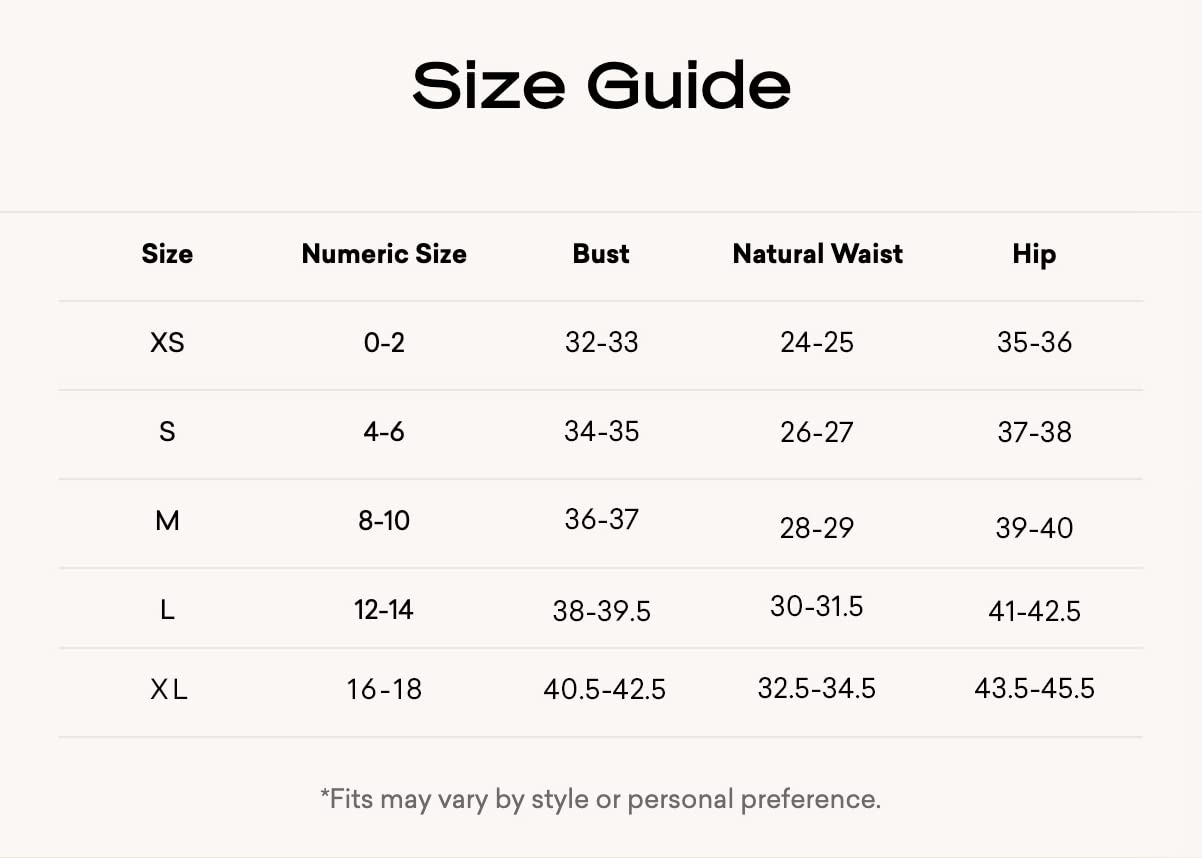Click the XL size row label

[x=167, y=690]
